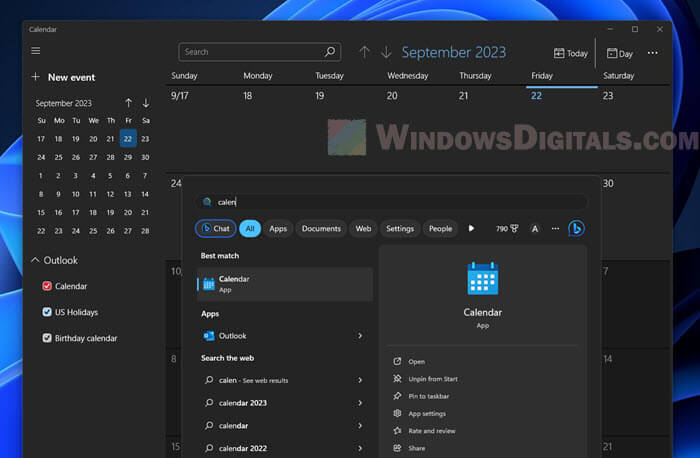Go to next week with main down arrow

(x=386, y=52)
